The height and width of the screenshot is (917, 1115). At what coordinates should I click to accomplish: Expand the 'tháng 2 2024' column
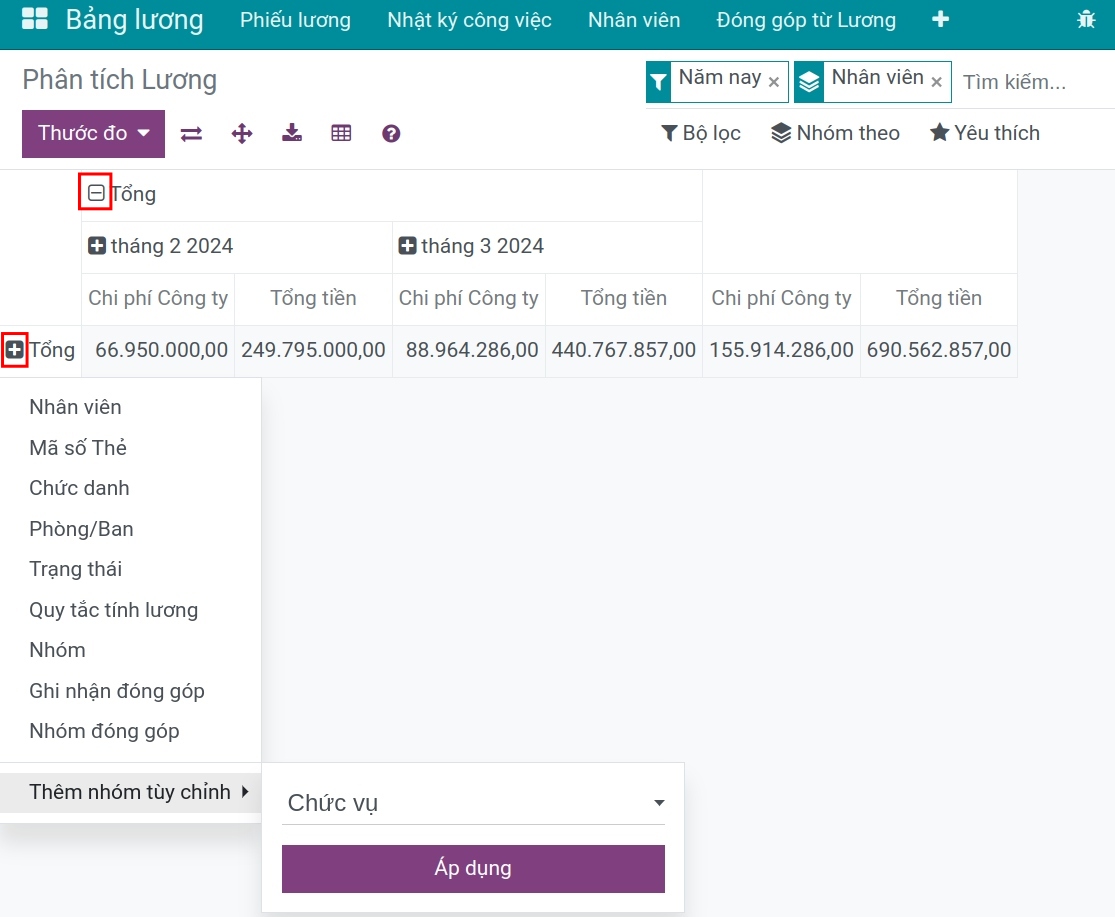point(97,246)
